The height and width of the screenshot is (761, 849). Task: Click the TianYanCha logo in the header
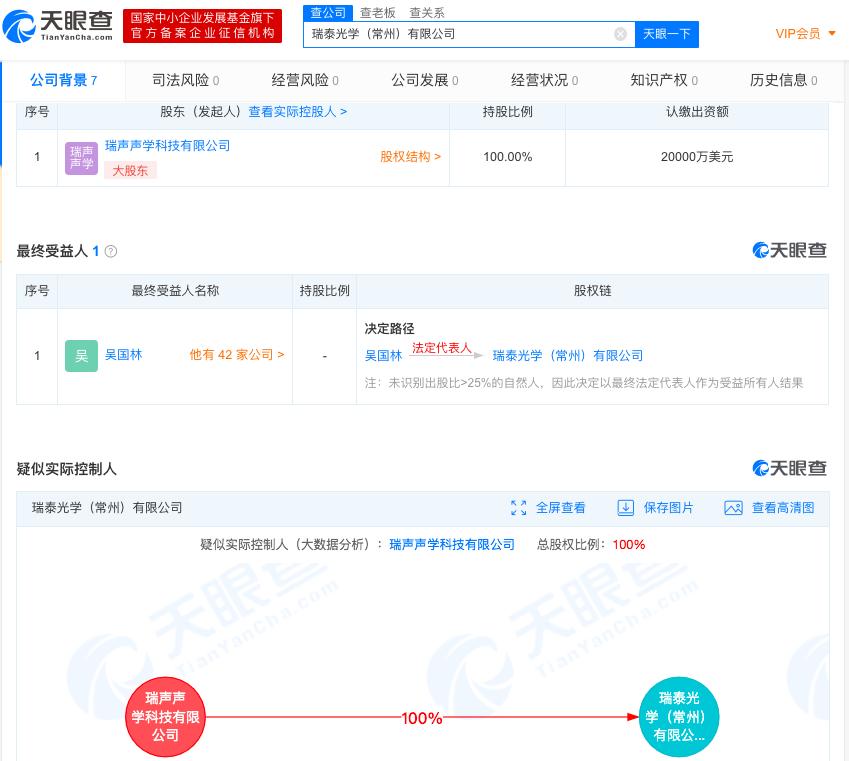[x=57, y=25]
